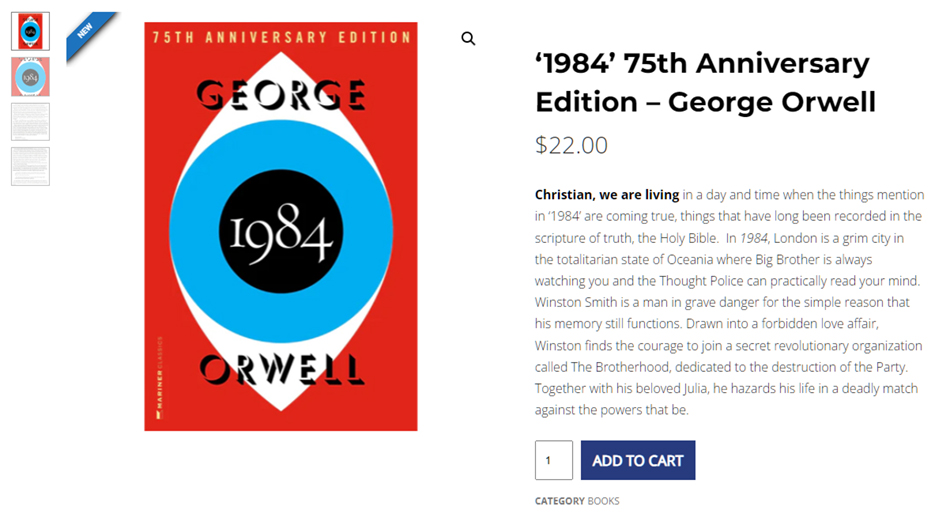Screen dimensions: 950x514
Task: Click the magnifying glass zoom icon
Action: click(468, 39)
